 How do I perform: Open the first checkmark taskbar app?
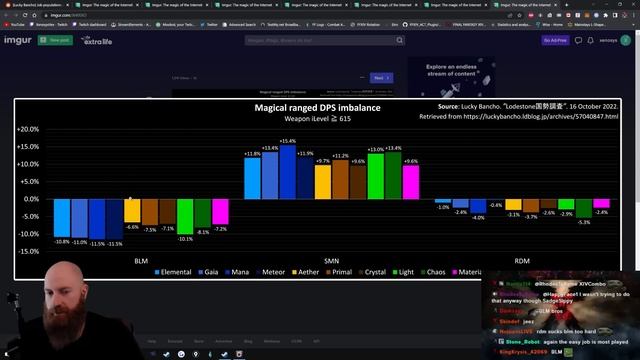[166, 354]
